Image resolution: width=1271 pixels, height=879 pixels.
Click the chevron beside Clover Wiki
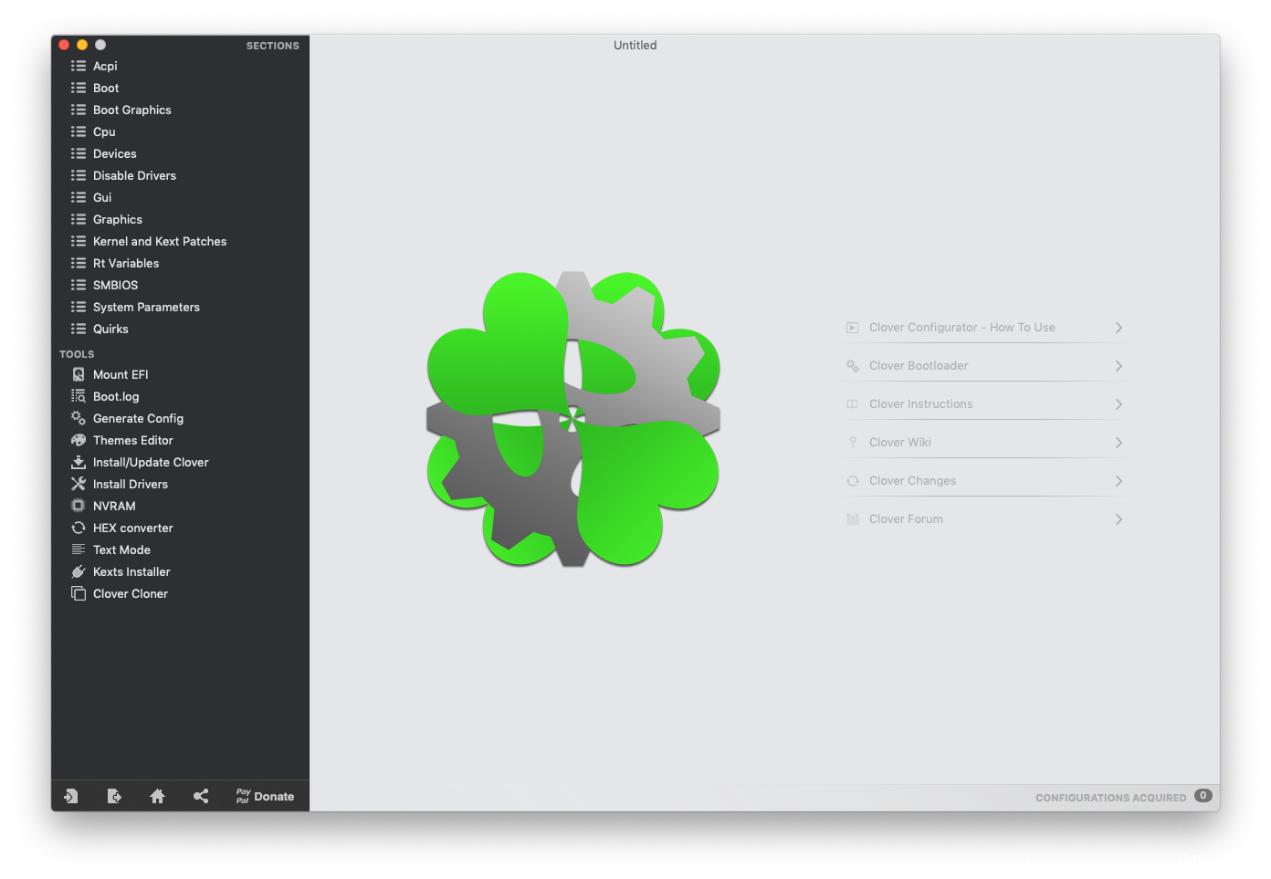click(1119, 442)
